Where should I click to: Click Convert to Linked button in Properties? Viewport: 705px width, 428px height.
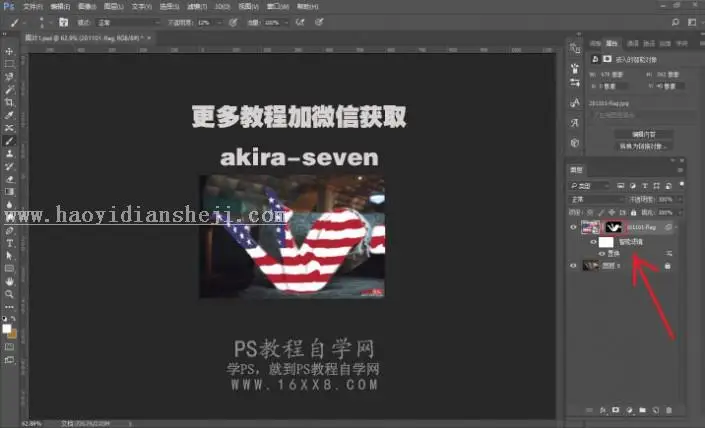pos(643,146)
